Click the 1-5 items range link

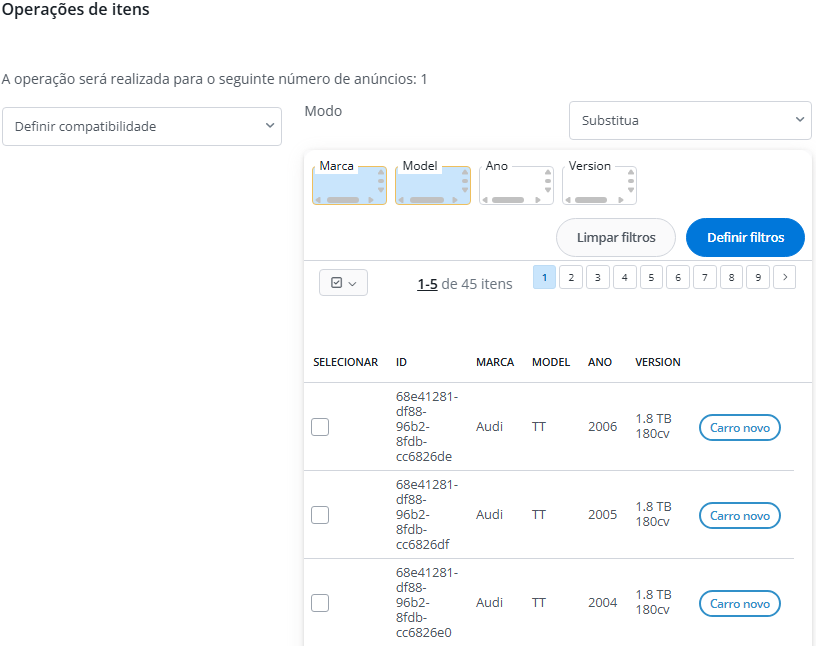click(427, 284)
